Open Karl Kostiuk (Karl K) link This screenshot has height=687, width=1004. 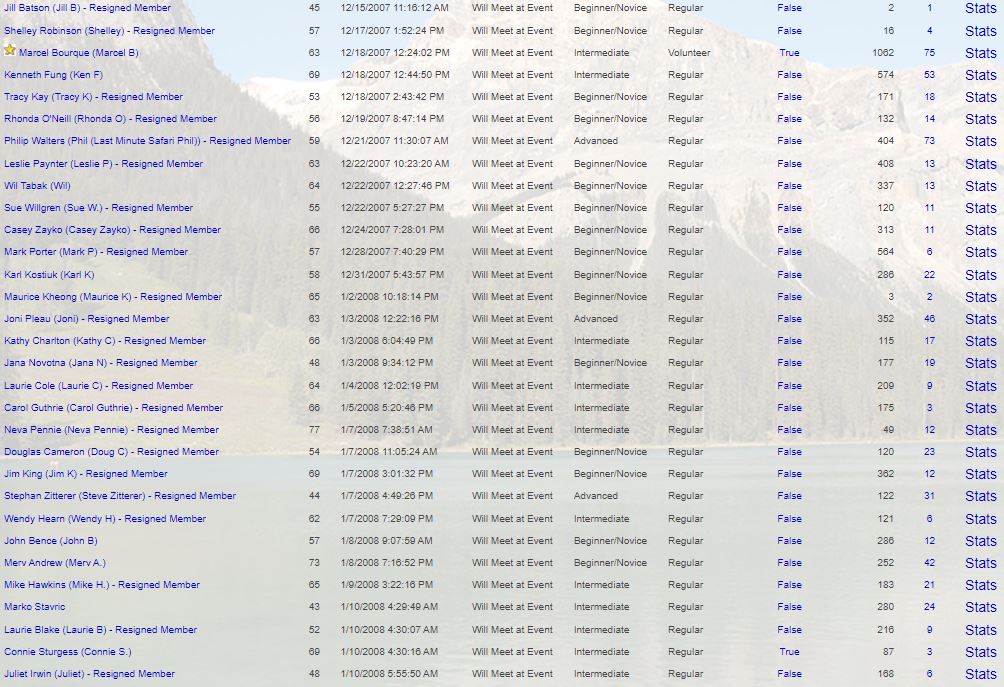click(49, 275)
